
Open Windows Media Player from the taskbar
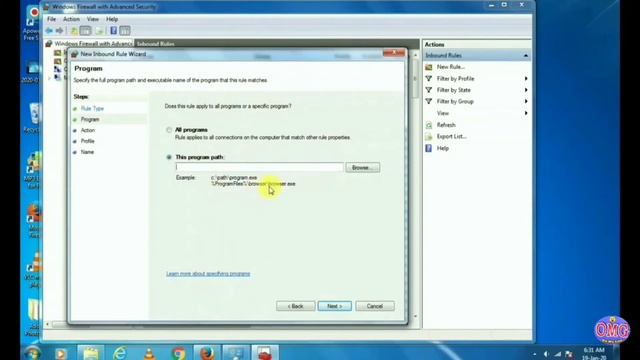(60, 353)
